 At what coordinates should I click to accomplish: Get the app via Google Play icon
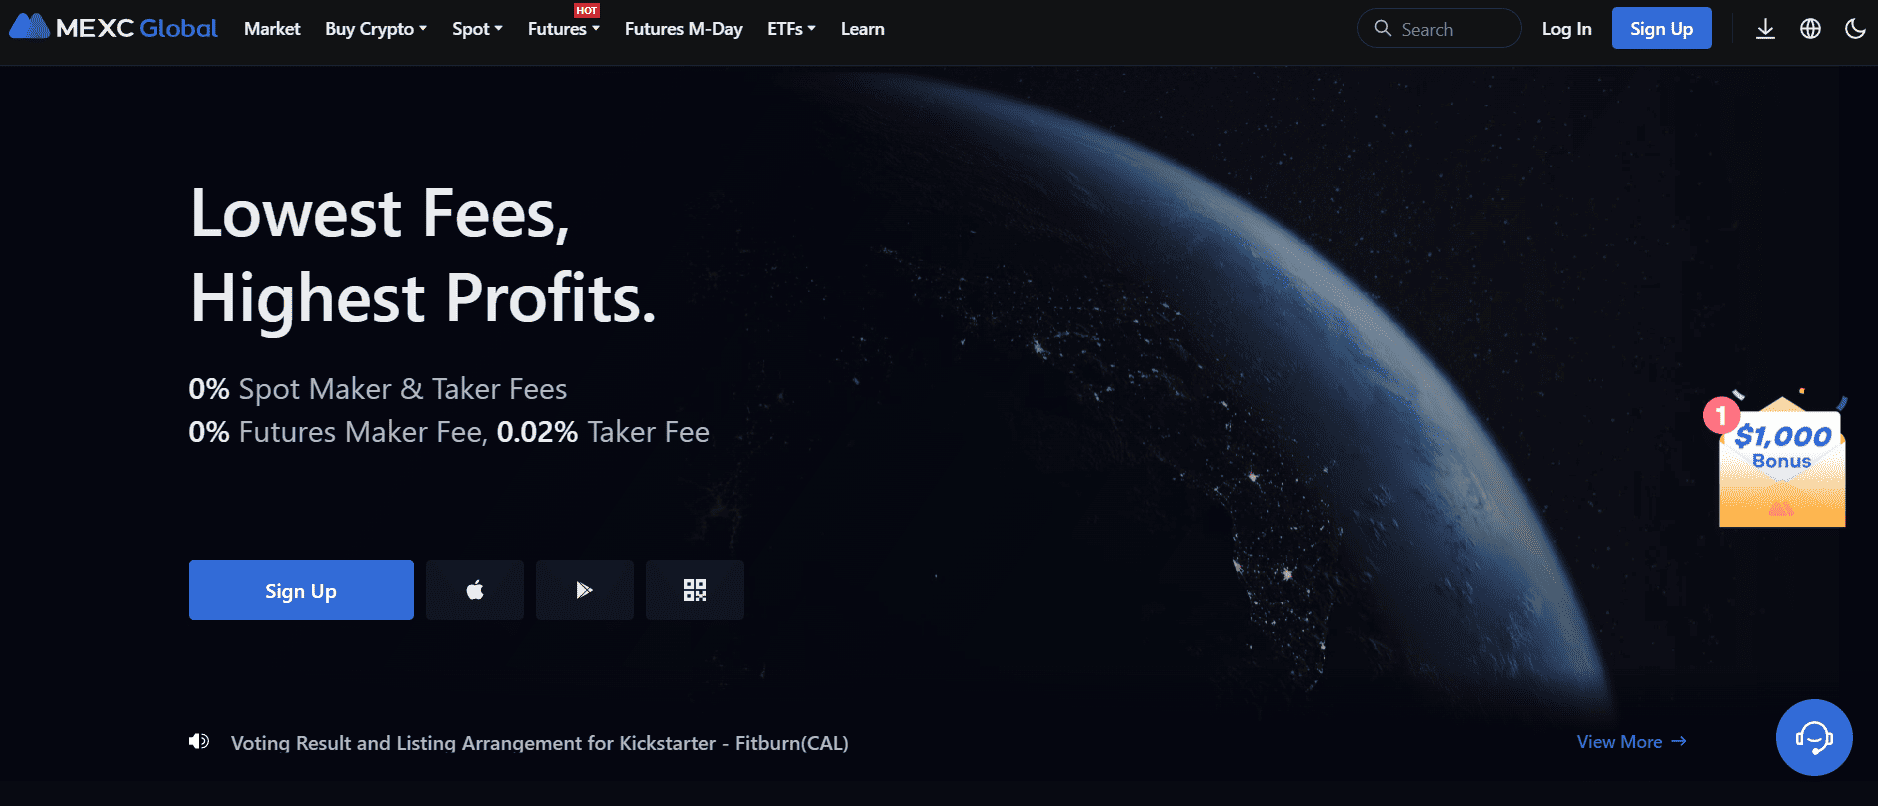(585, 590)
